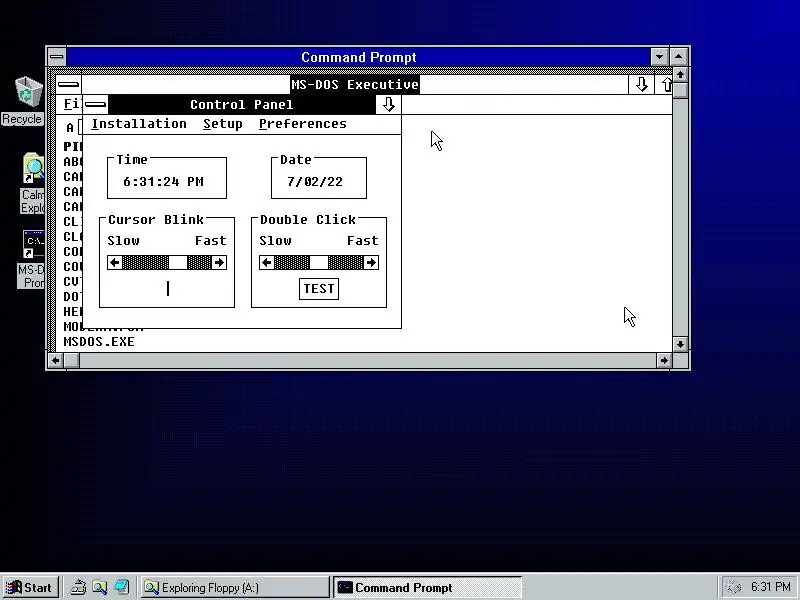Open the File menu in MS-DOS Executive
The width and height of the screenshot is (800, 600).
click(x=71, y=104)
